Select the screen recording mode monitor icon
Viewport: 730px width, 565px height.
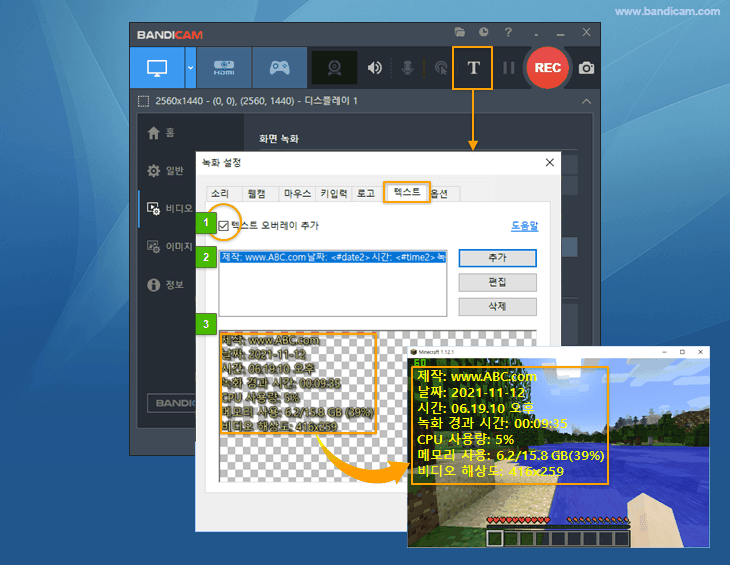tap(157, 68)
